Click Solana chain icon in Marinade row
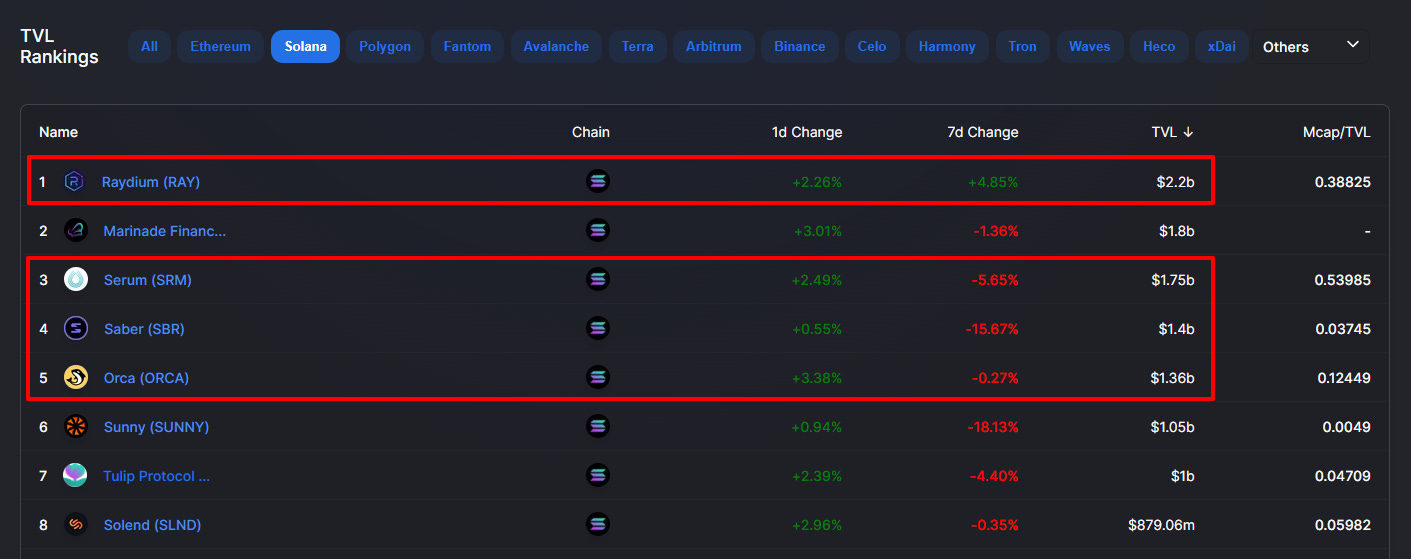The height and width of the screenshot is (559, 1411). (597, 230)
